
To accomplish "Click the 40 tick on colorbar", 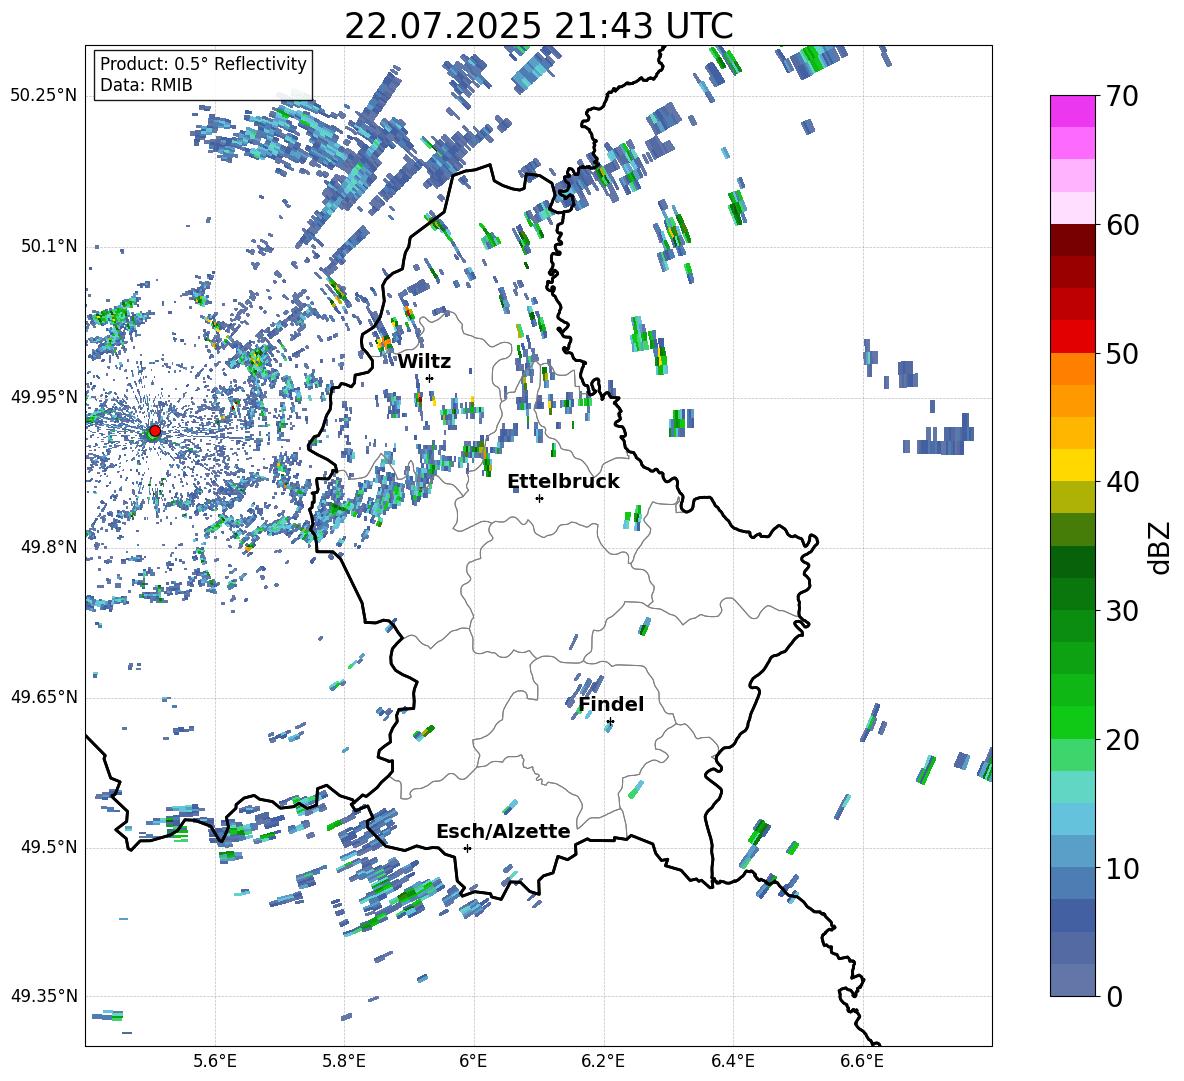I will point(1122,482).
